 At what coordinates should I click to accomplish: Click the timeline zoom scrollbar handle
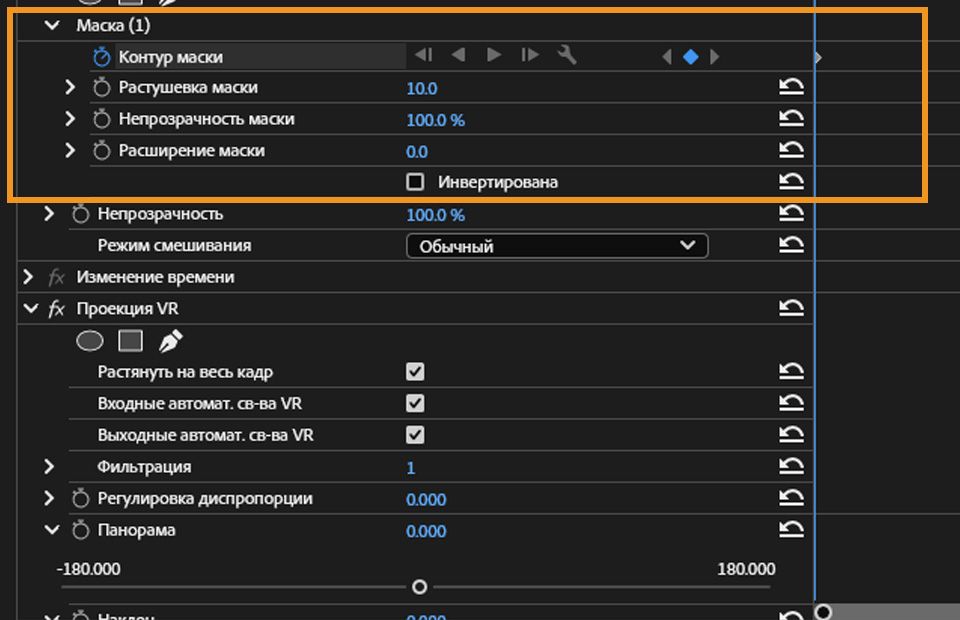[823, 611]
